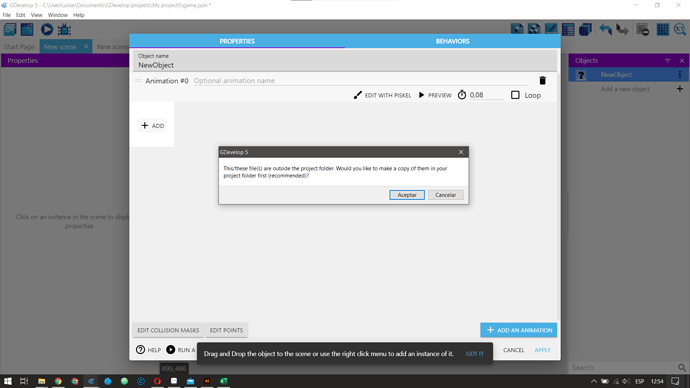Open the project manager icon in toolbar
The width and height of the screenshot is (690, 388).
[10, 29]
